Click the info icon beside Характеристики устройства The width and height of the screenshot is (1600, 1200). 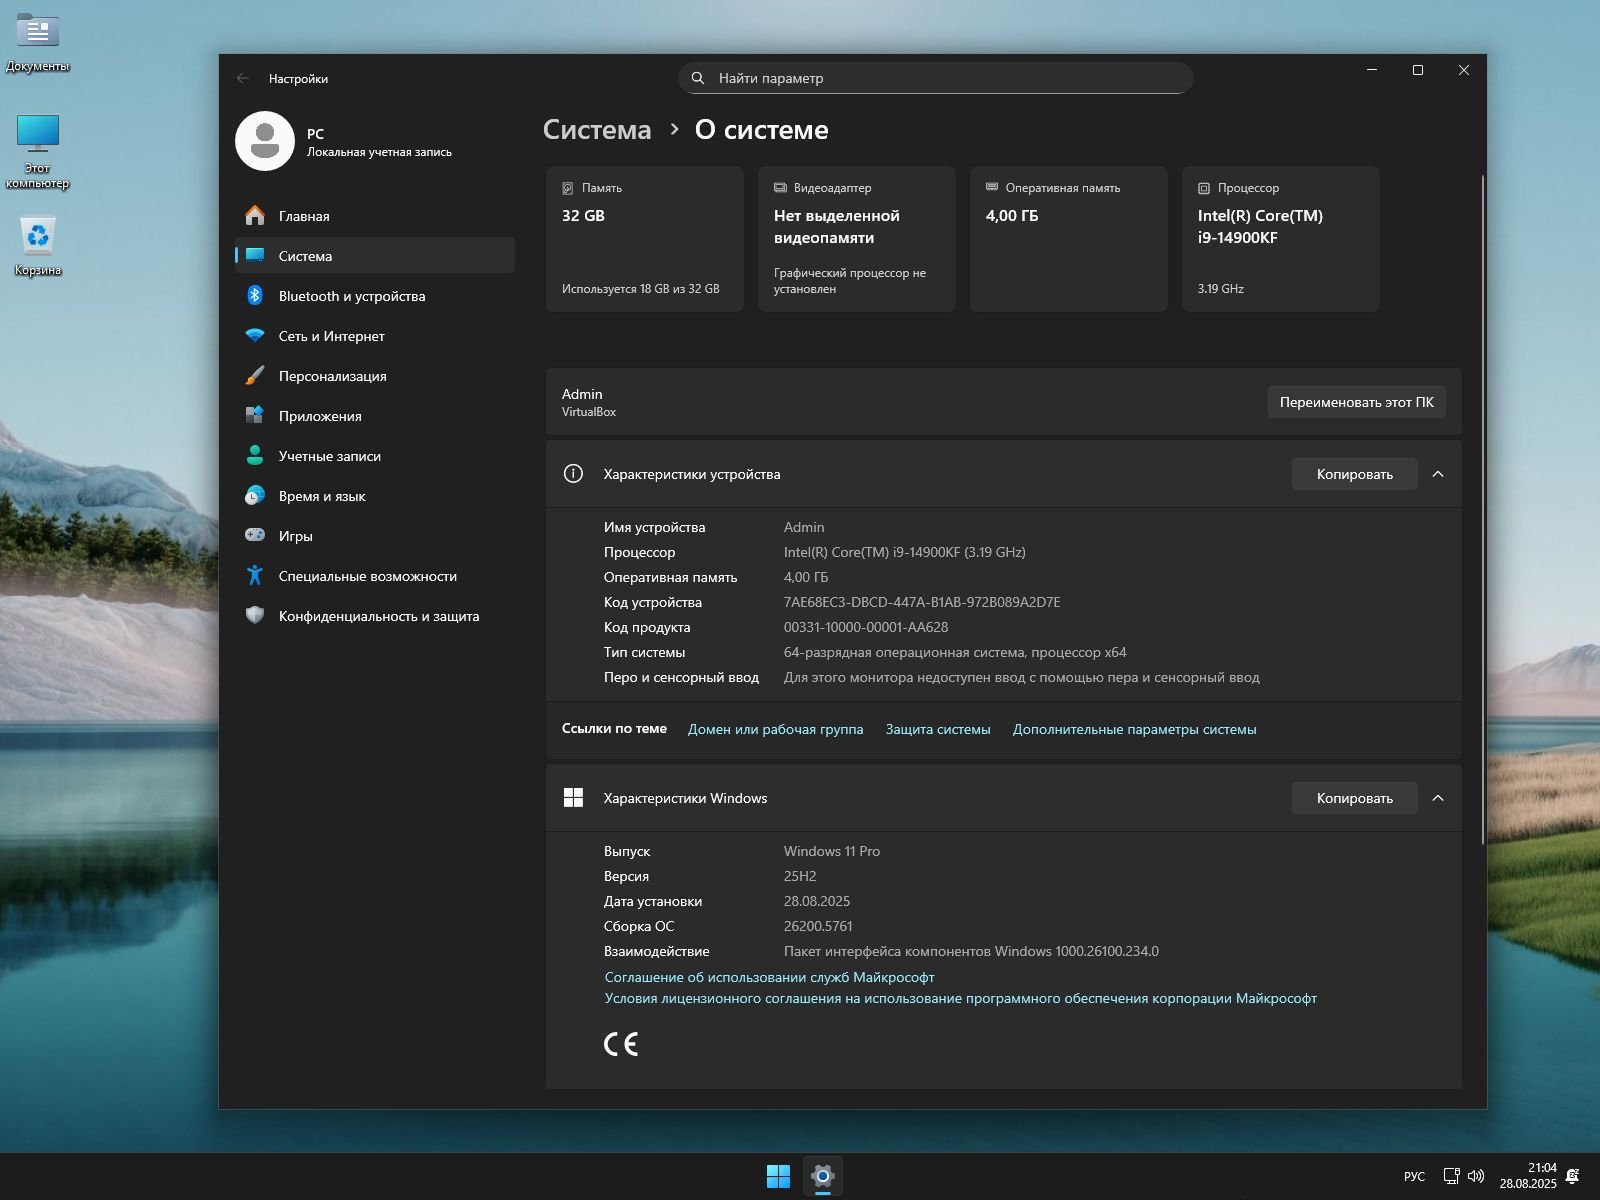(573, 474)
